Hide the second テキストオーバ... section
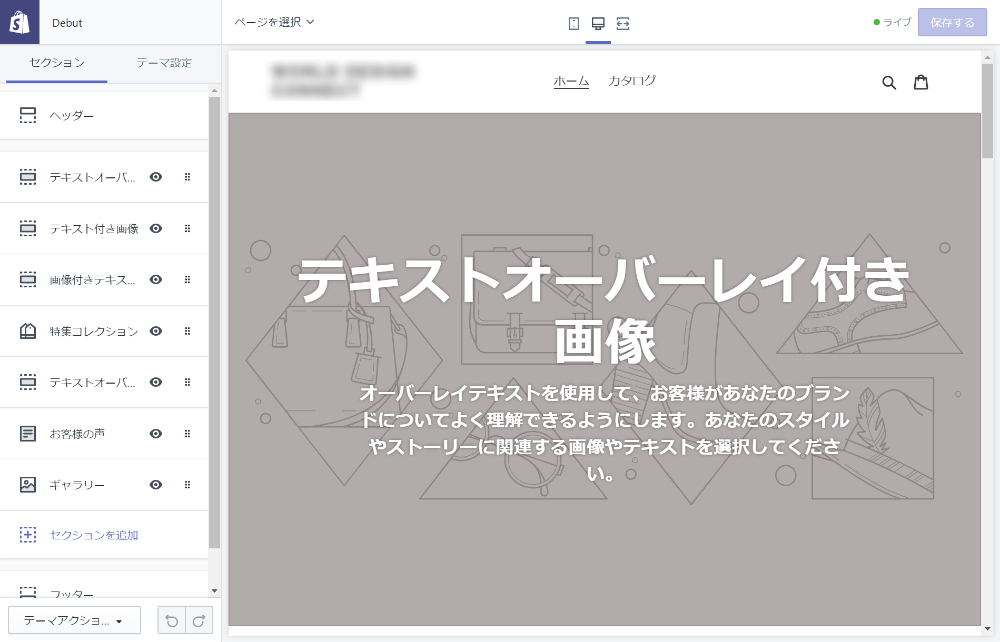This screenshot has width=1000, height=642. click(156, 382)
